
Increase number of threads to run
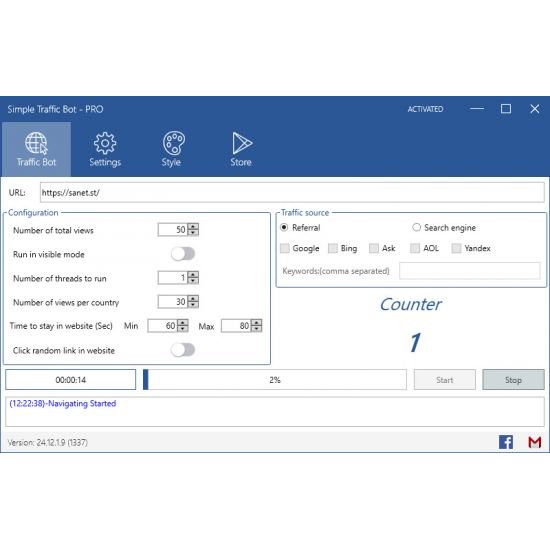[x=193, y=275]
